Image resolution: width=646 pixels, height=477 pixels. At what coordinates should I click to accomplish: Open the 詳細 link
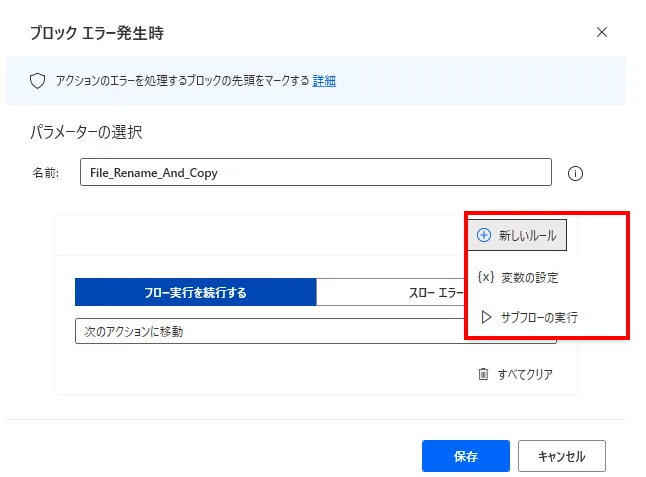point(324,81)
